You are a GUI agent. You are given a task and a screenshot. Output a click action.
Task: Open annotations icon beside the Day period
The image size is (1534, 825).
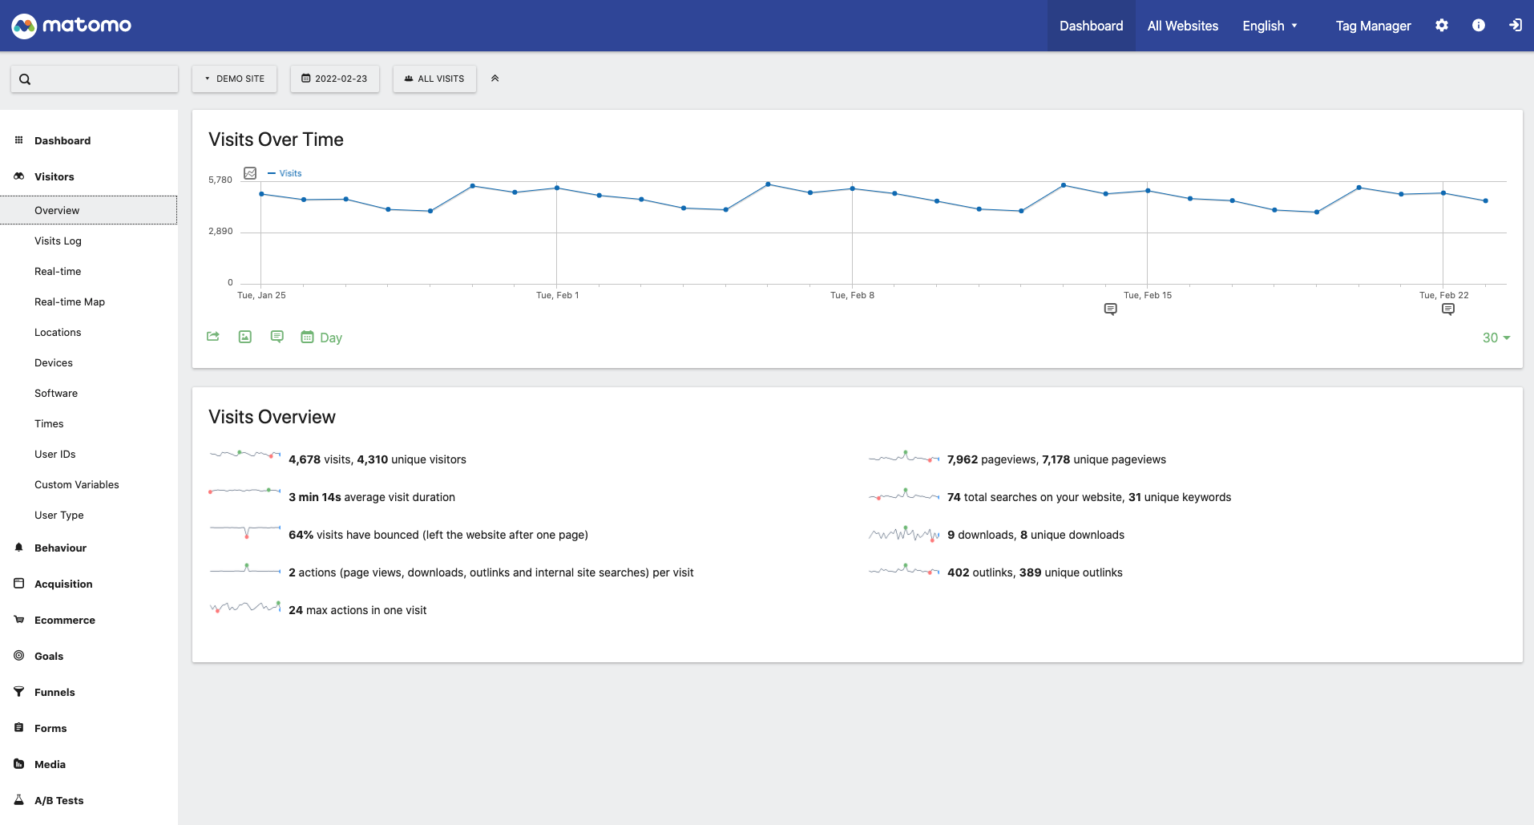(x=277, y=337)
